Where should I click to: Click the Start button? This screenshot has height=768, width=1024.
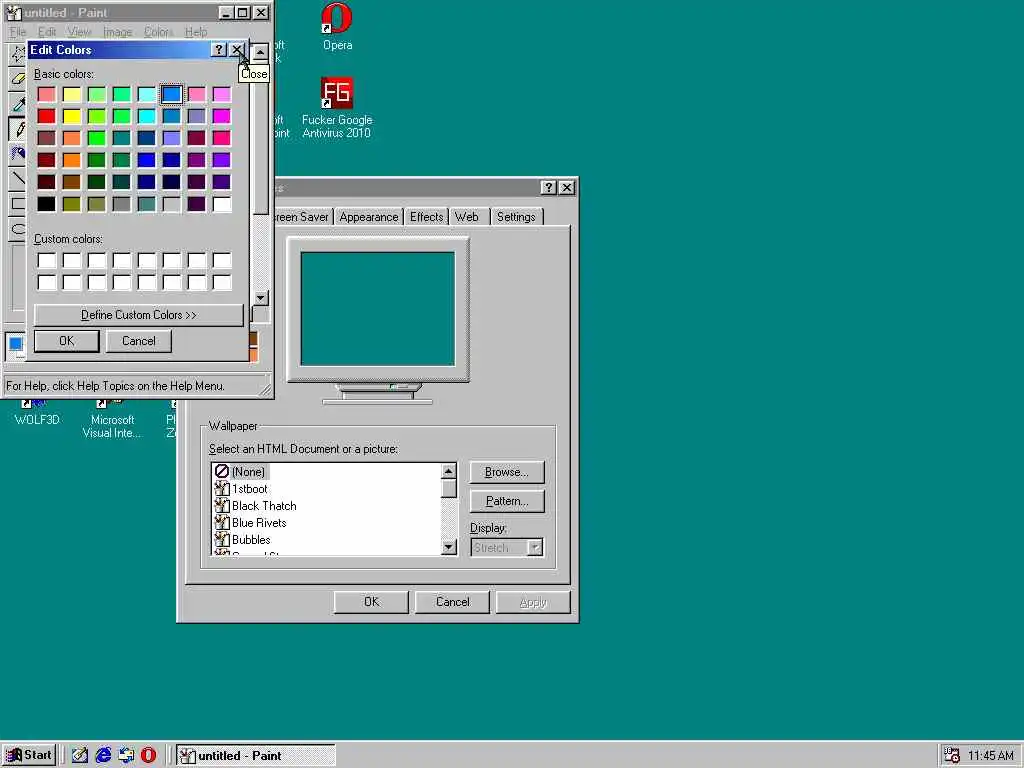coord(29,756)
